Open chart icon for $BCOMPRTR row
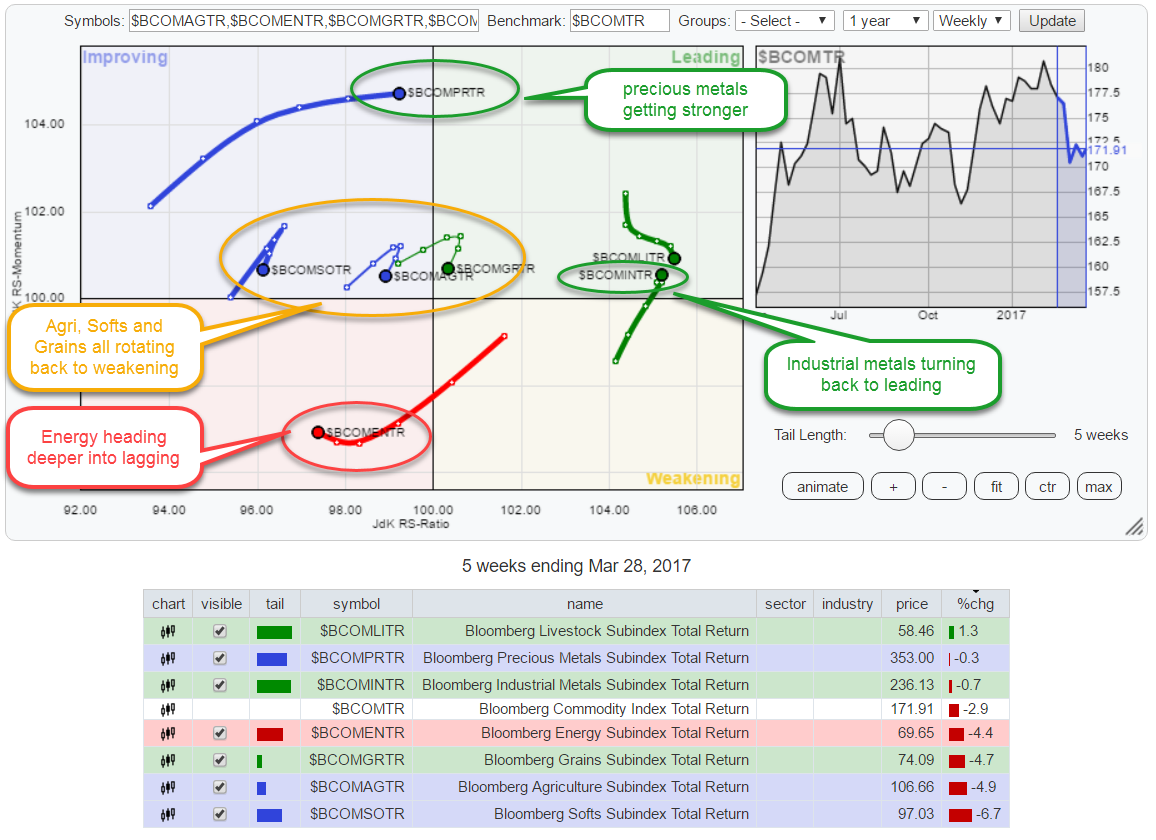The width and height of the screenshot is (1156, 840). pos(168,659)
